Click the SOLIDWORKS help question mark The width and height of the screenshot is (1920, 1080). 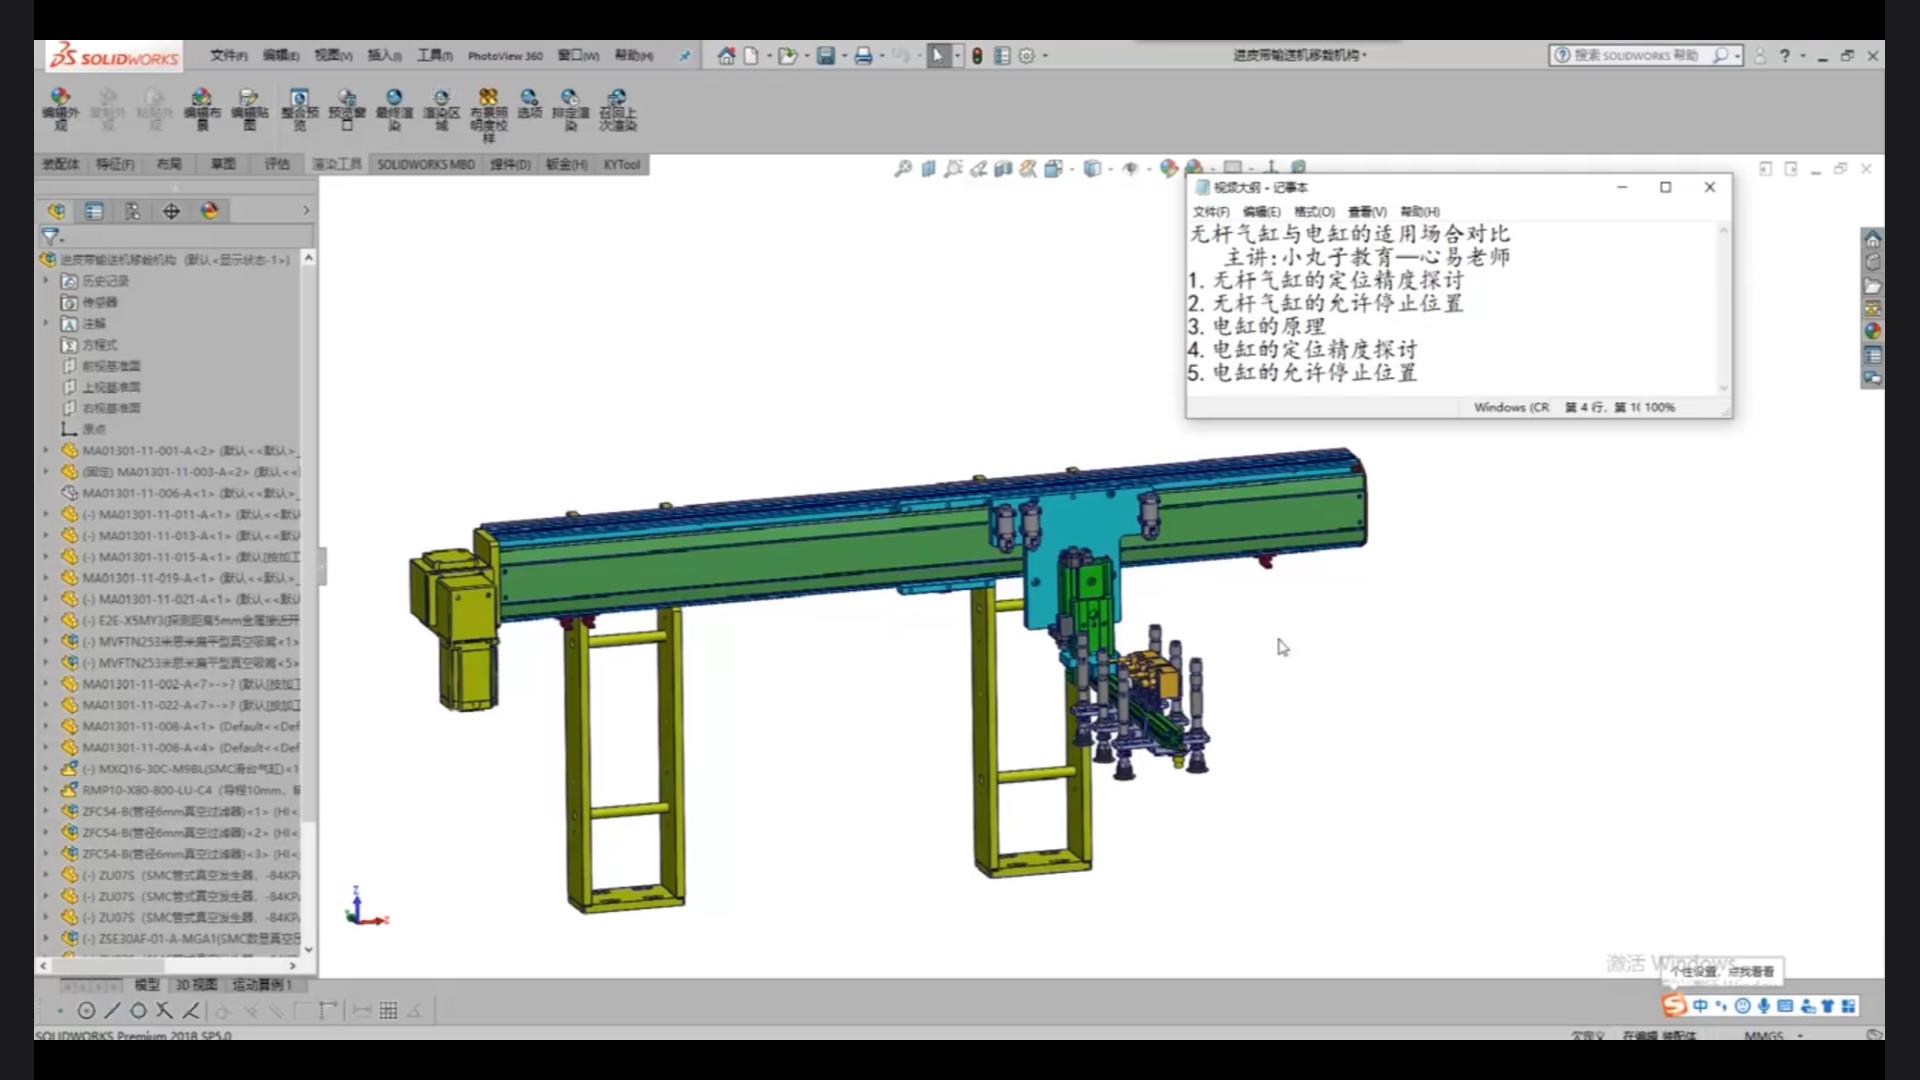click(1785, 56)
